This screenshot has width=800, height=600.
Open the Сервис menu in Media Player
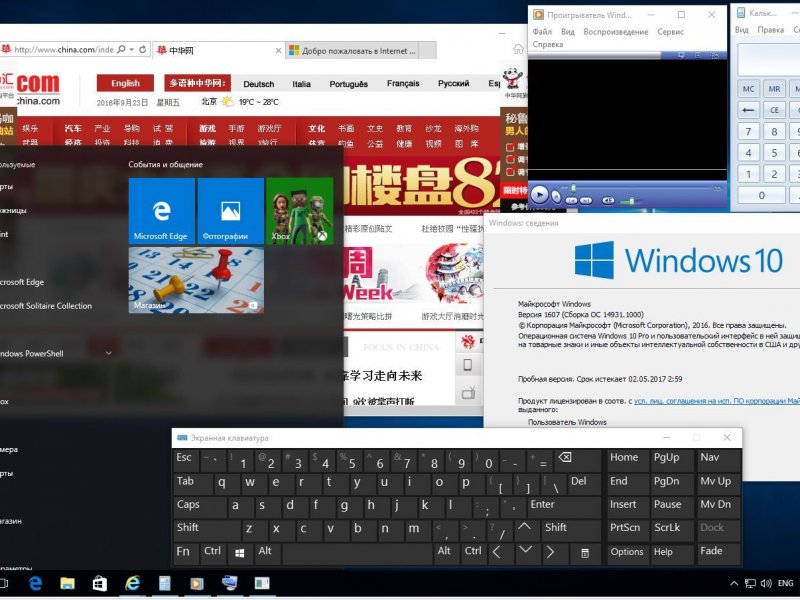pos(670,32)
